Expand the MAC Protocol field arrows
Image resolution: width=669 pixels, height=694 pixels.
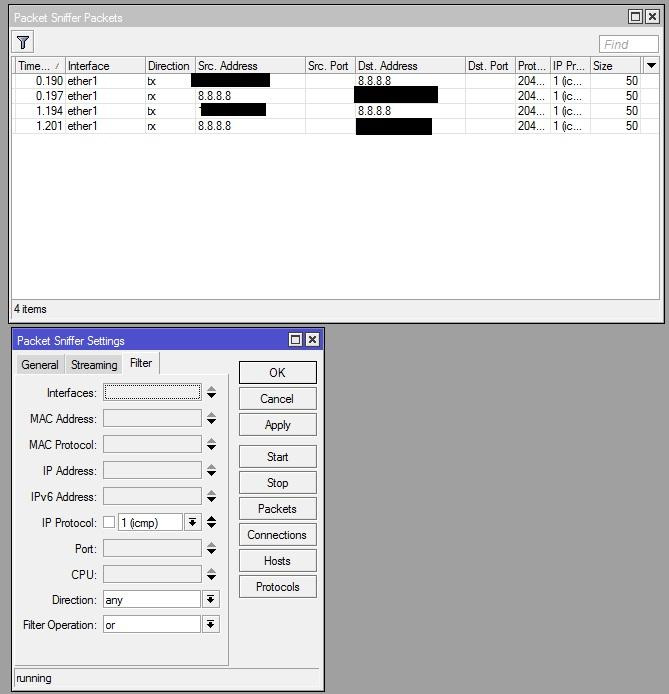click(211, 444)
